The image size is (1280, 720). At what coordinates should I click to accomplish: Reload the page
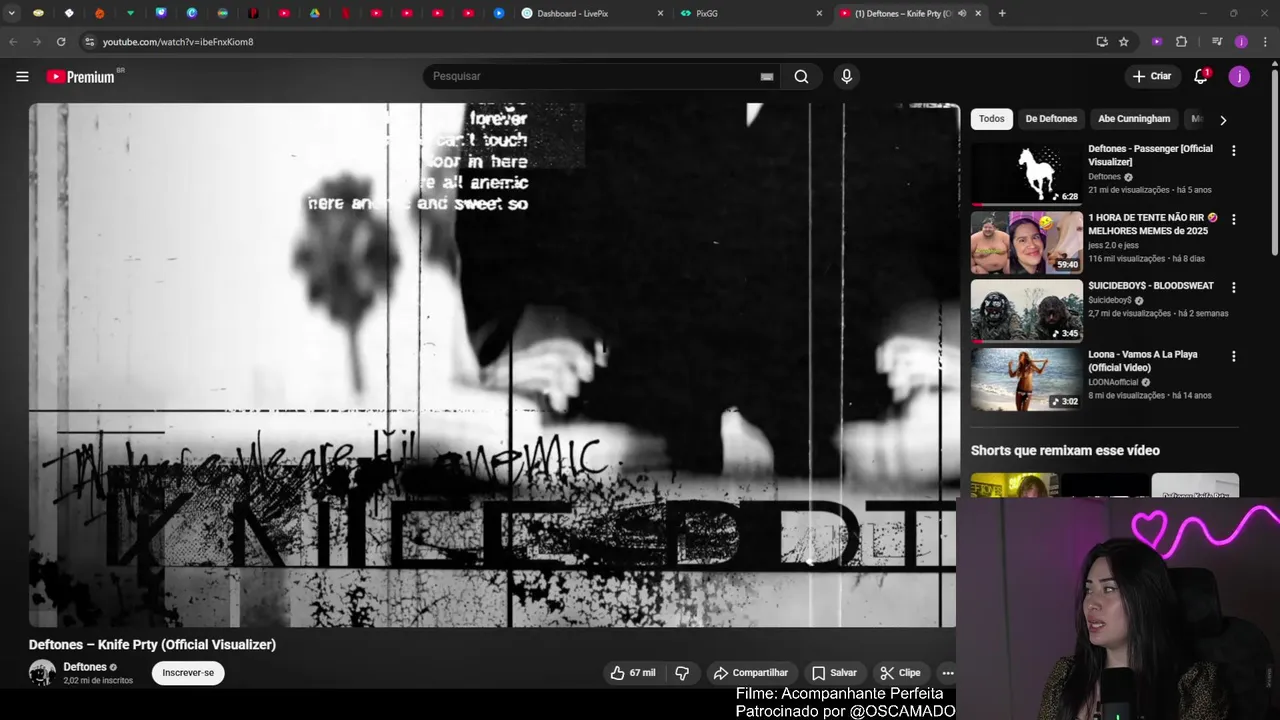coord(61,42)
